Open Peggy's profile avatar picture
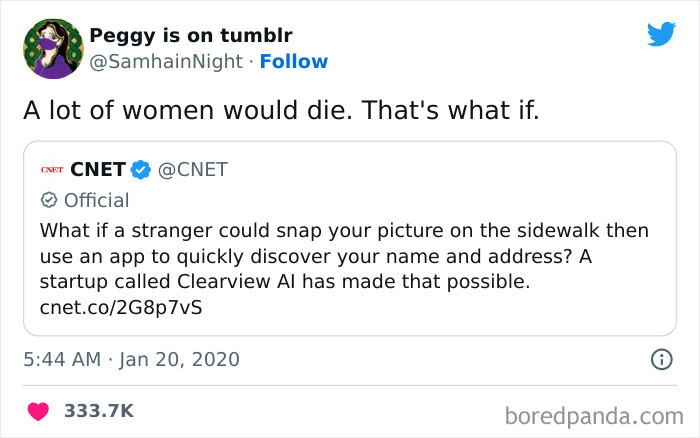 pos(52,48)
